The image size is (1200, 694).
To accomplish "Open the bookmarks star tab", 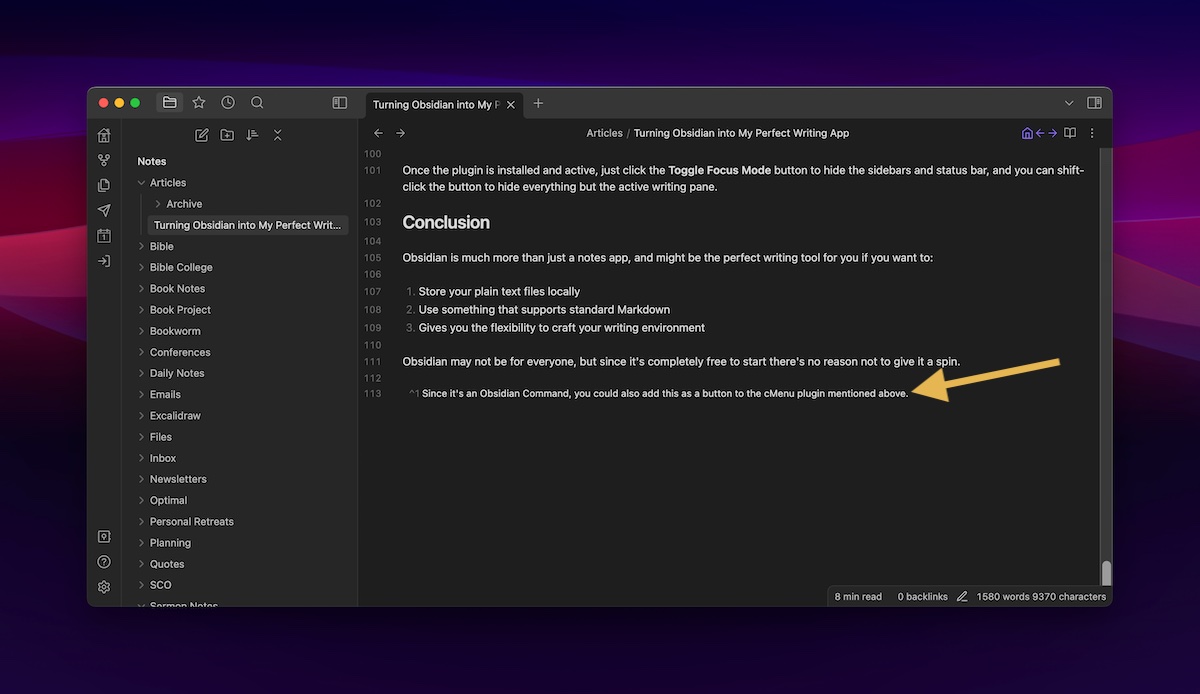I will tap(199, 102).
